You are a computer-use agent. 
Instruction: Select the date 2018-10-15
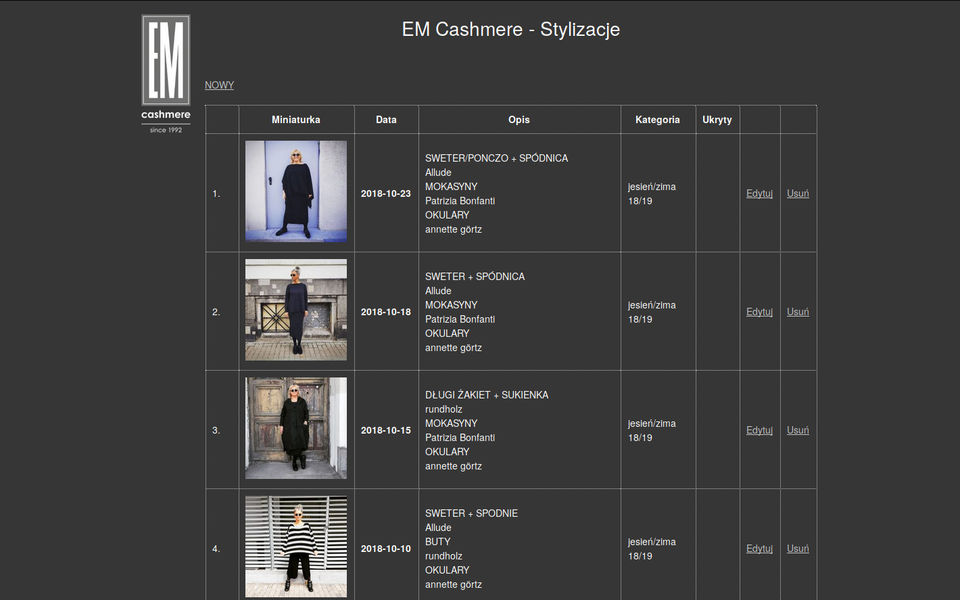[x=386, y=430]
